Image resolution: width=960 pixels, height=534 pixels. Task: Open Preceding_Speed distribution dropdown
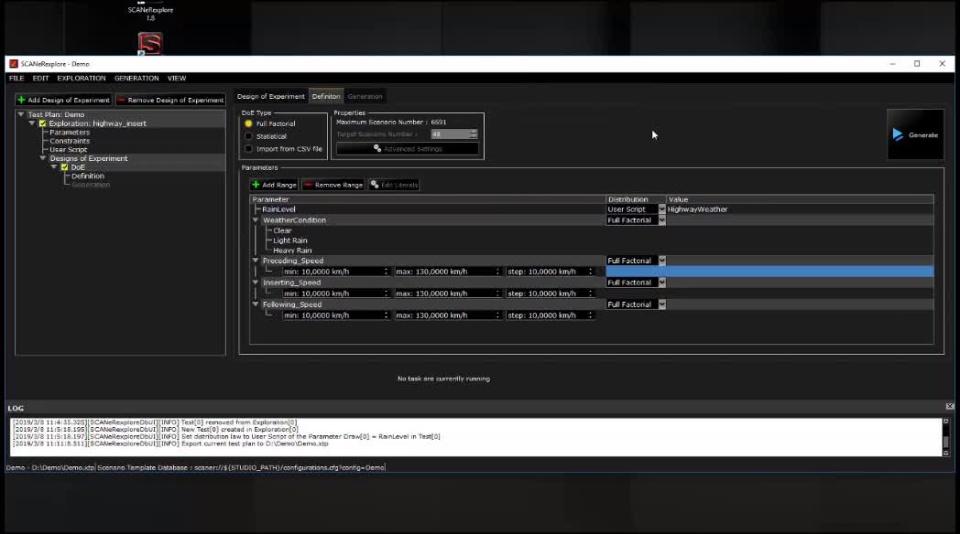click(662, 261)
